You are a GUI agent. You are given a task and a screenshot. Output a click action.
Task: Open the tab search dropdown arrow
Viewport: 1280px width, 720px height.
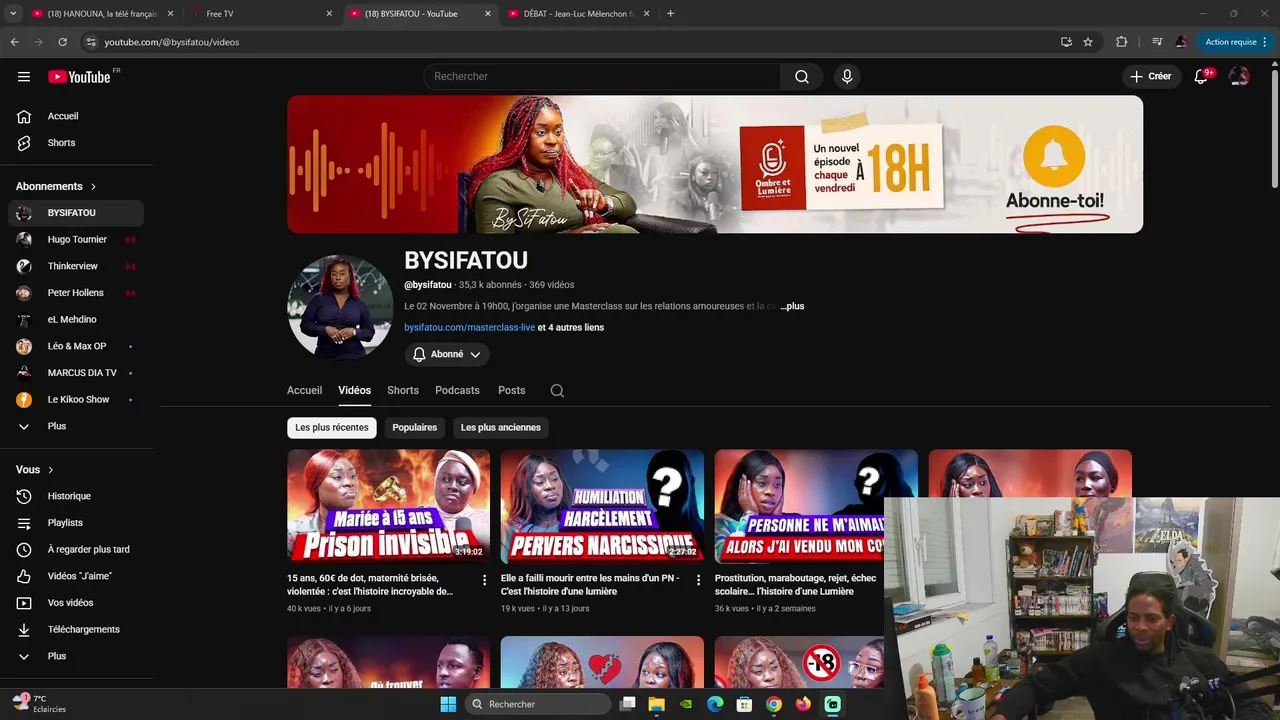point(13,14)
